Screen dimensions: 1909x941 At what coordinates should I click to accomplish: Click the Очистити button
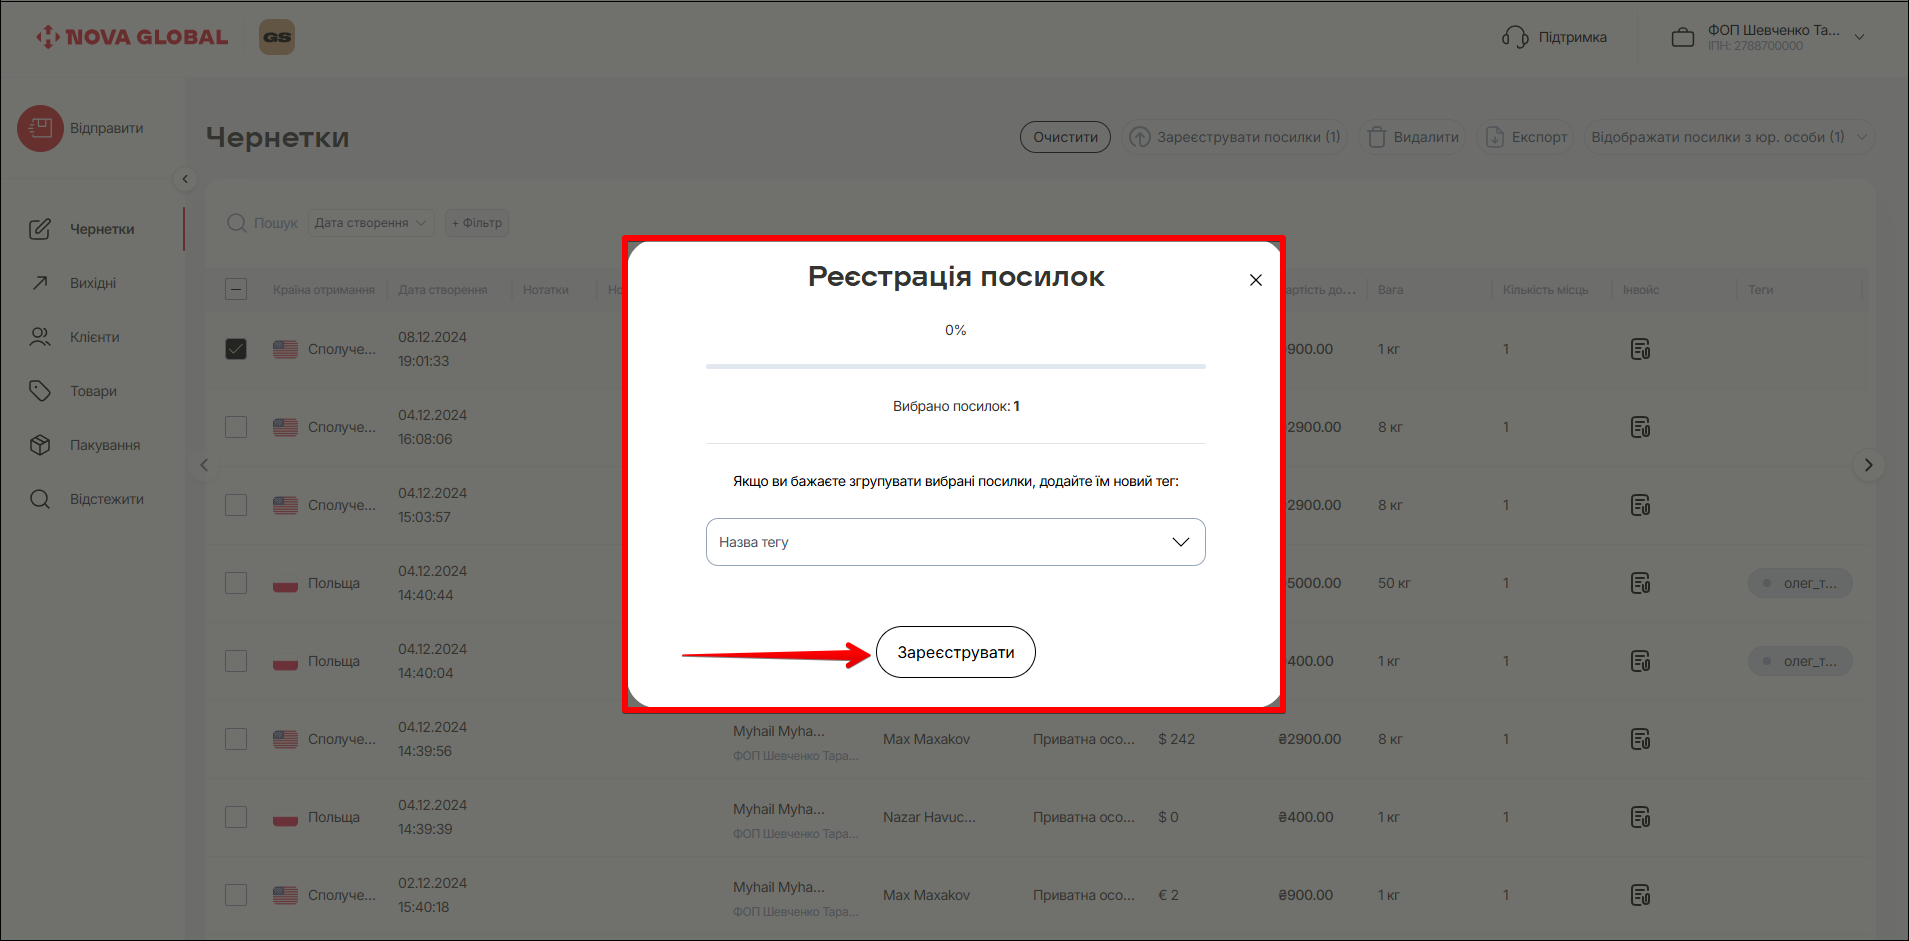click(1065, 137)
